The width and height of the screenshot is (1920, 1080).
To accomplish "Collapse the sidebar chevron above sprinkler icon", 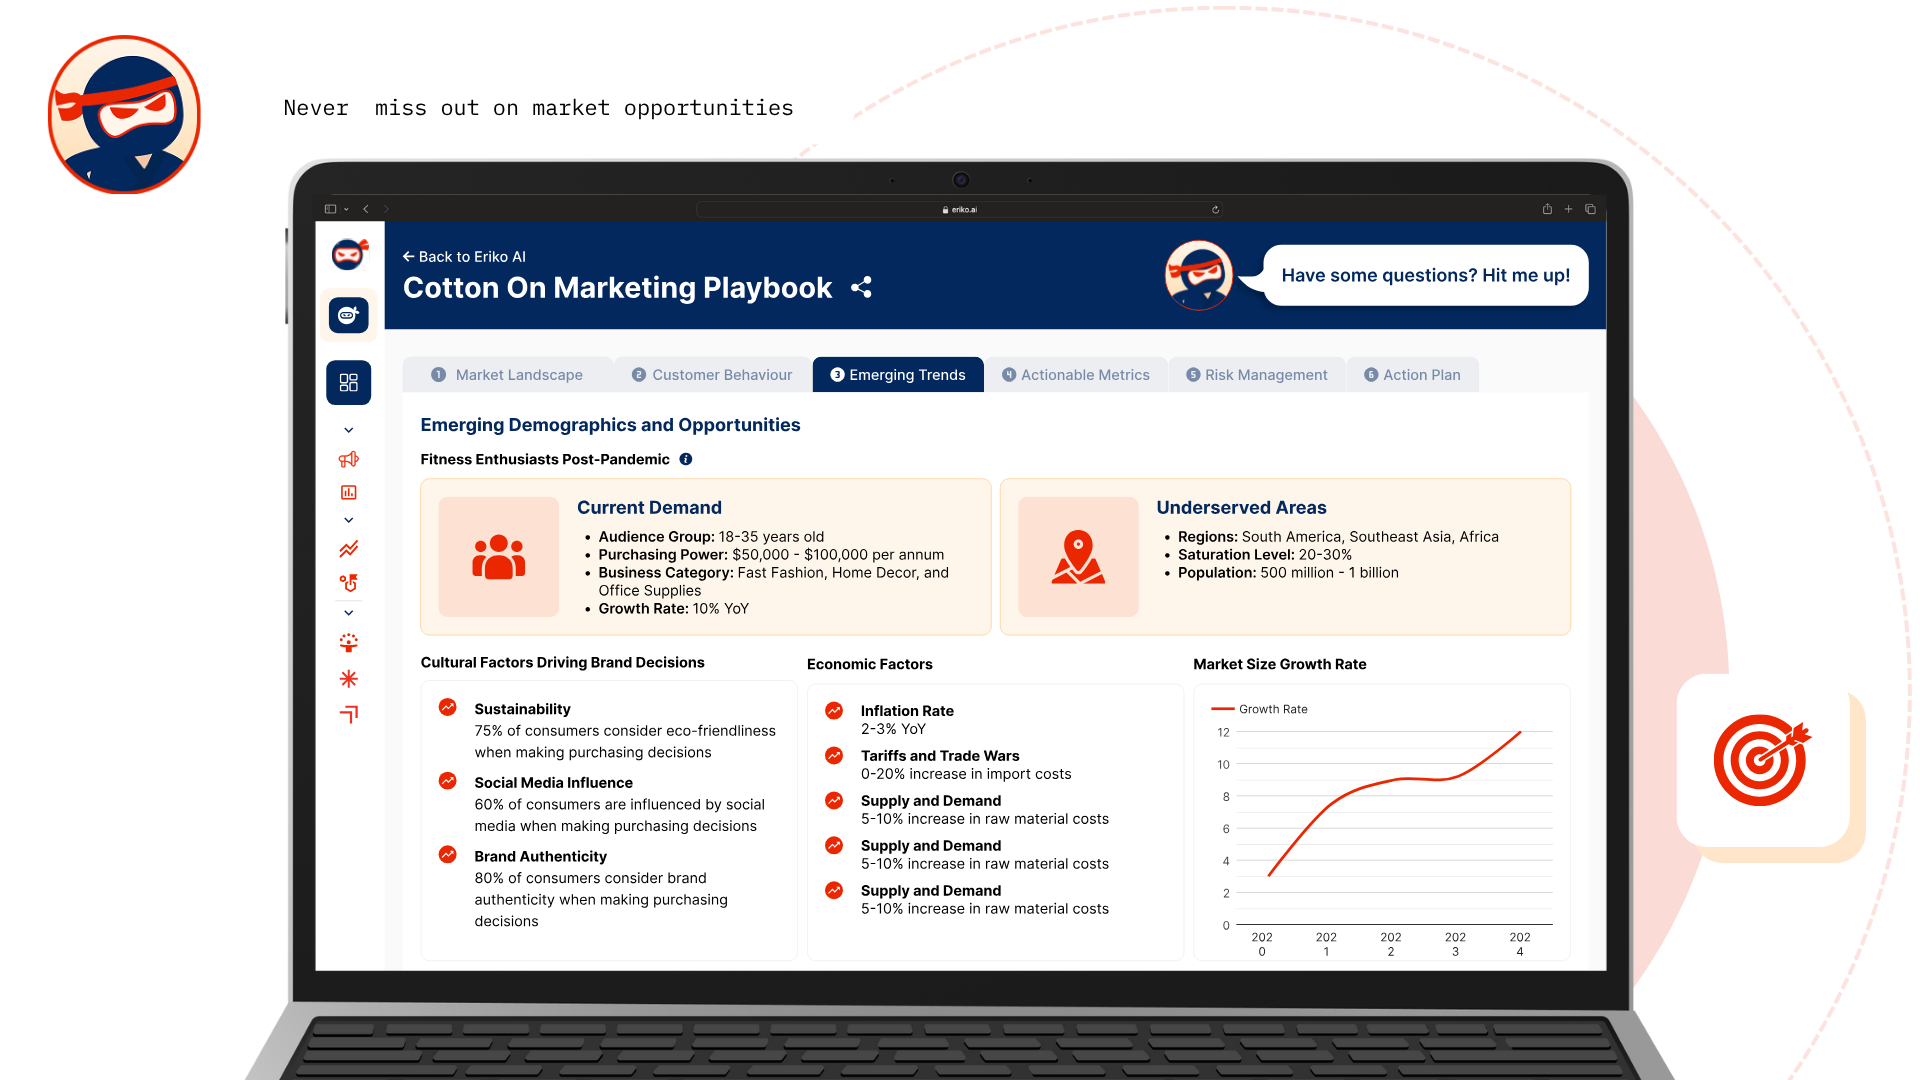I will pyautogui.click(x=349, y=612).
